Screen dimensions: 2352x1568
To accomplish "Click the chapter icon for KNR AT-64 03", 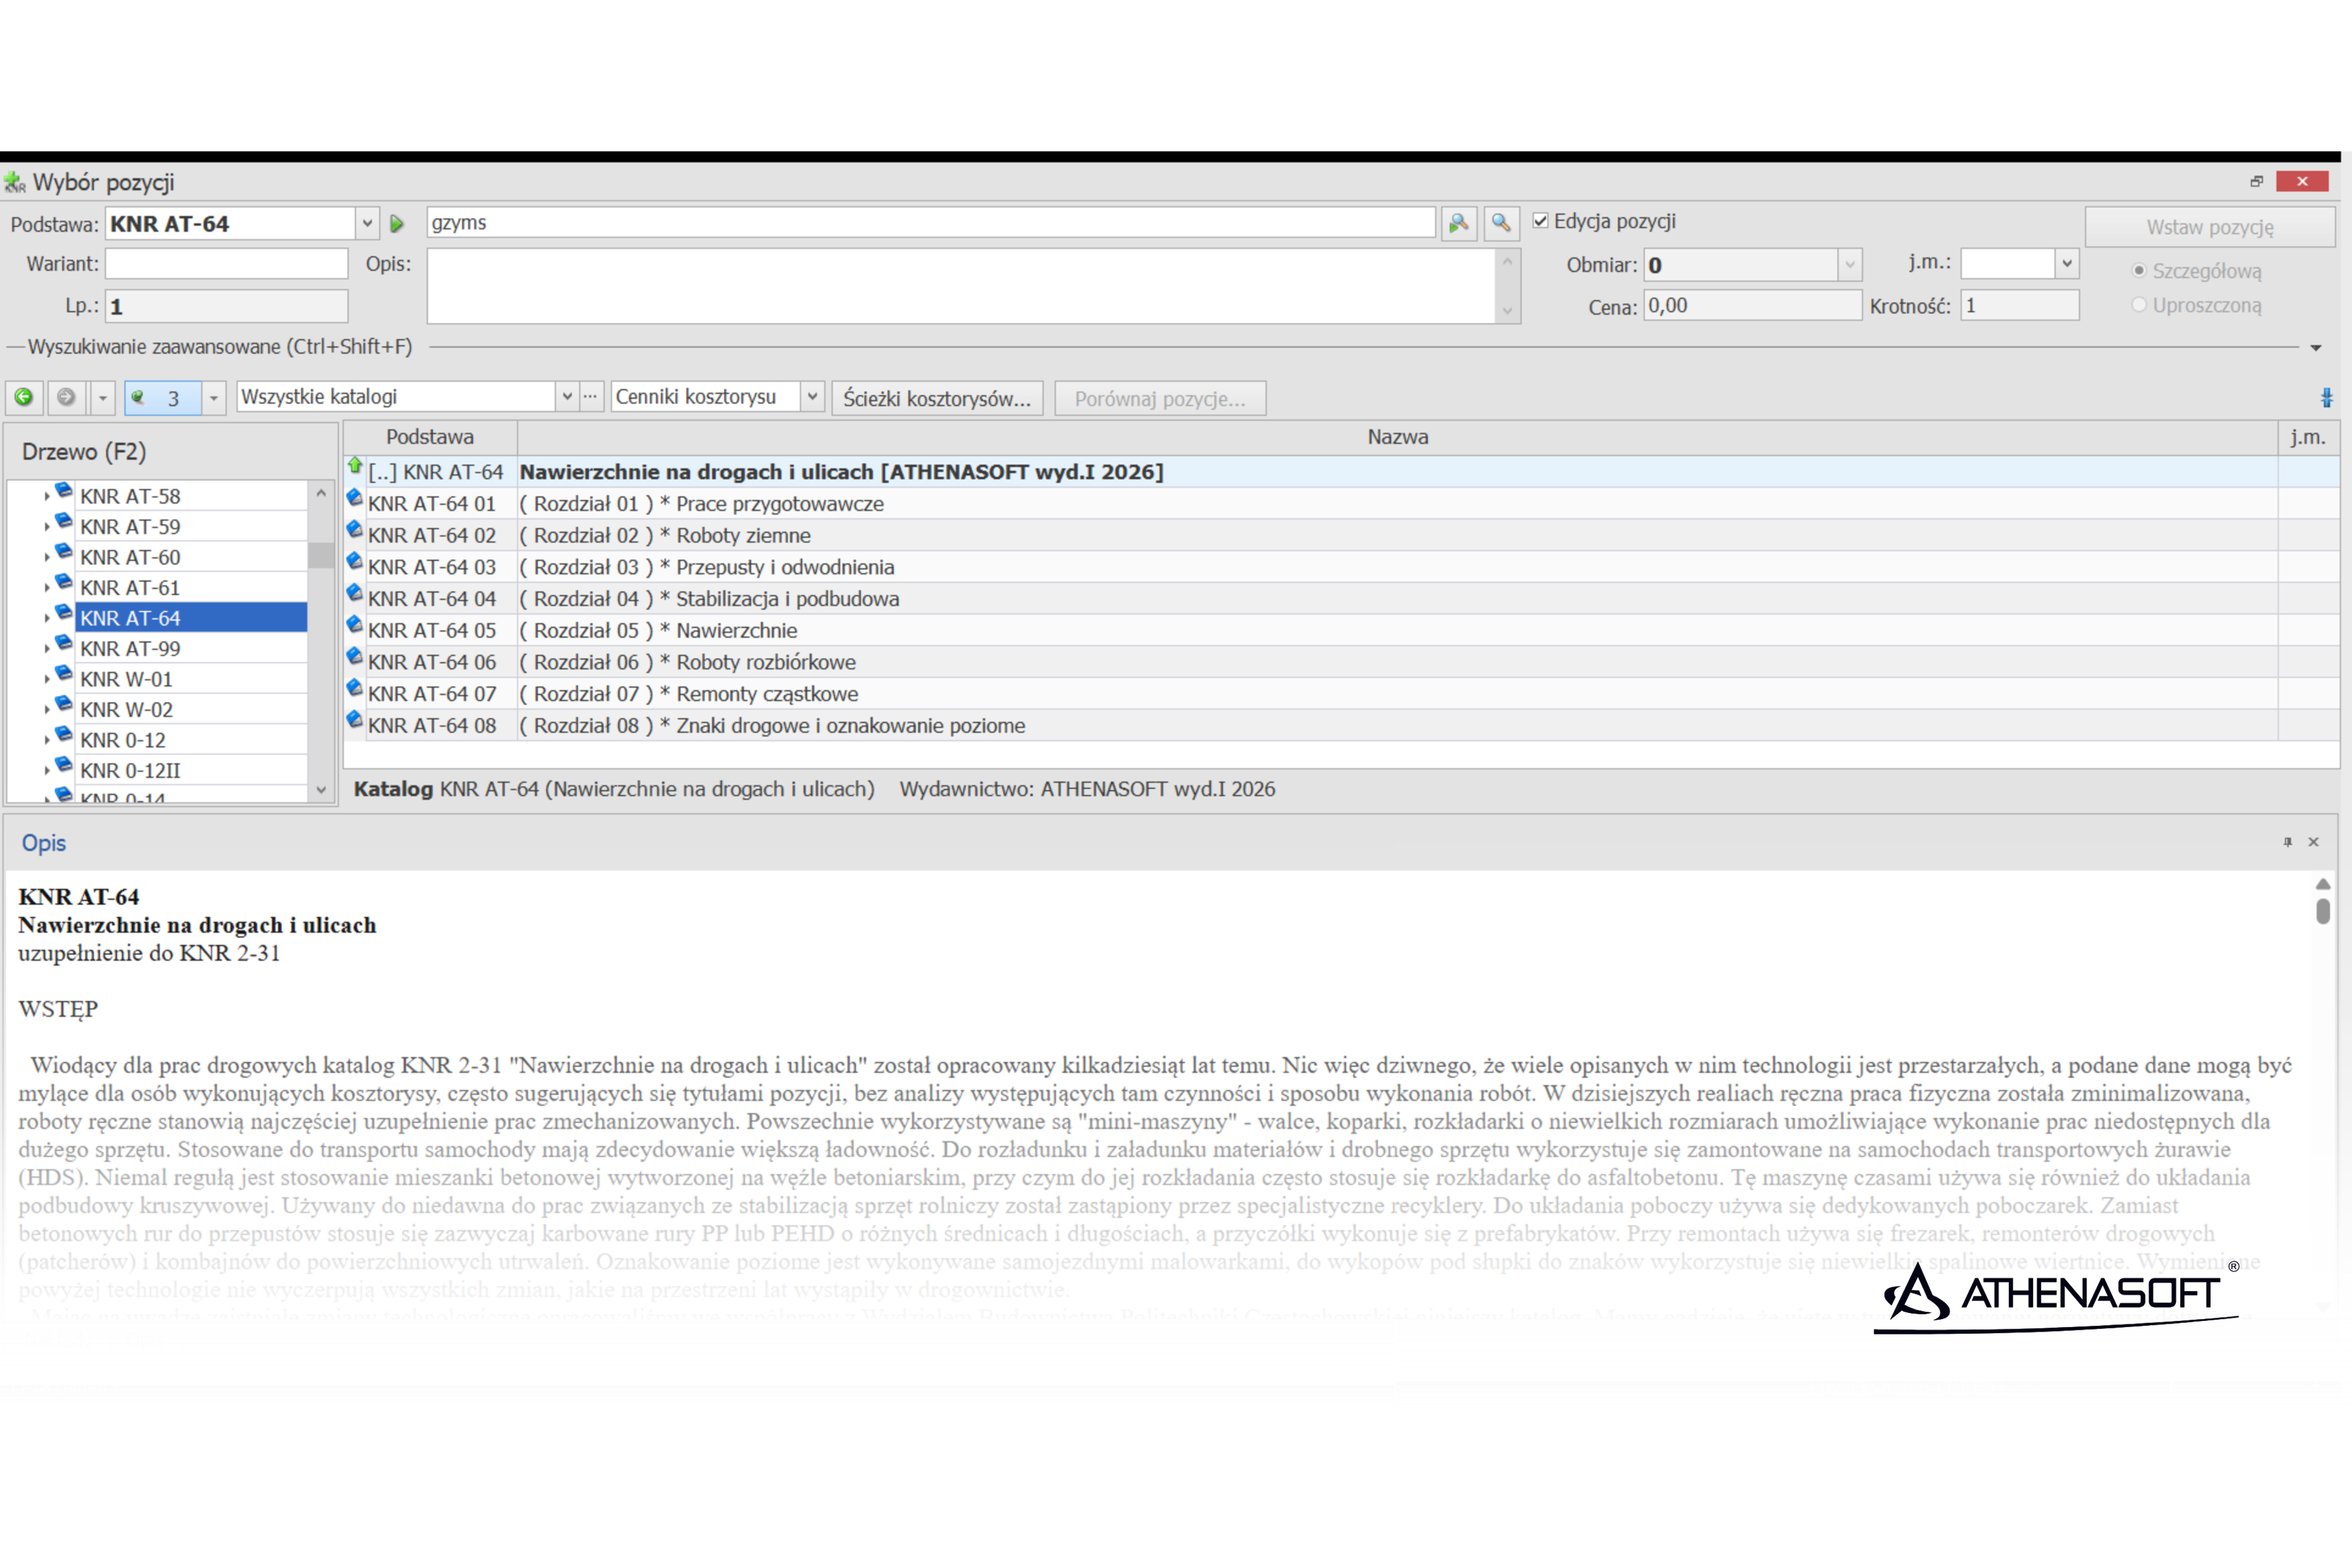I will (x=354, y=561).
